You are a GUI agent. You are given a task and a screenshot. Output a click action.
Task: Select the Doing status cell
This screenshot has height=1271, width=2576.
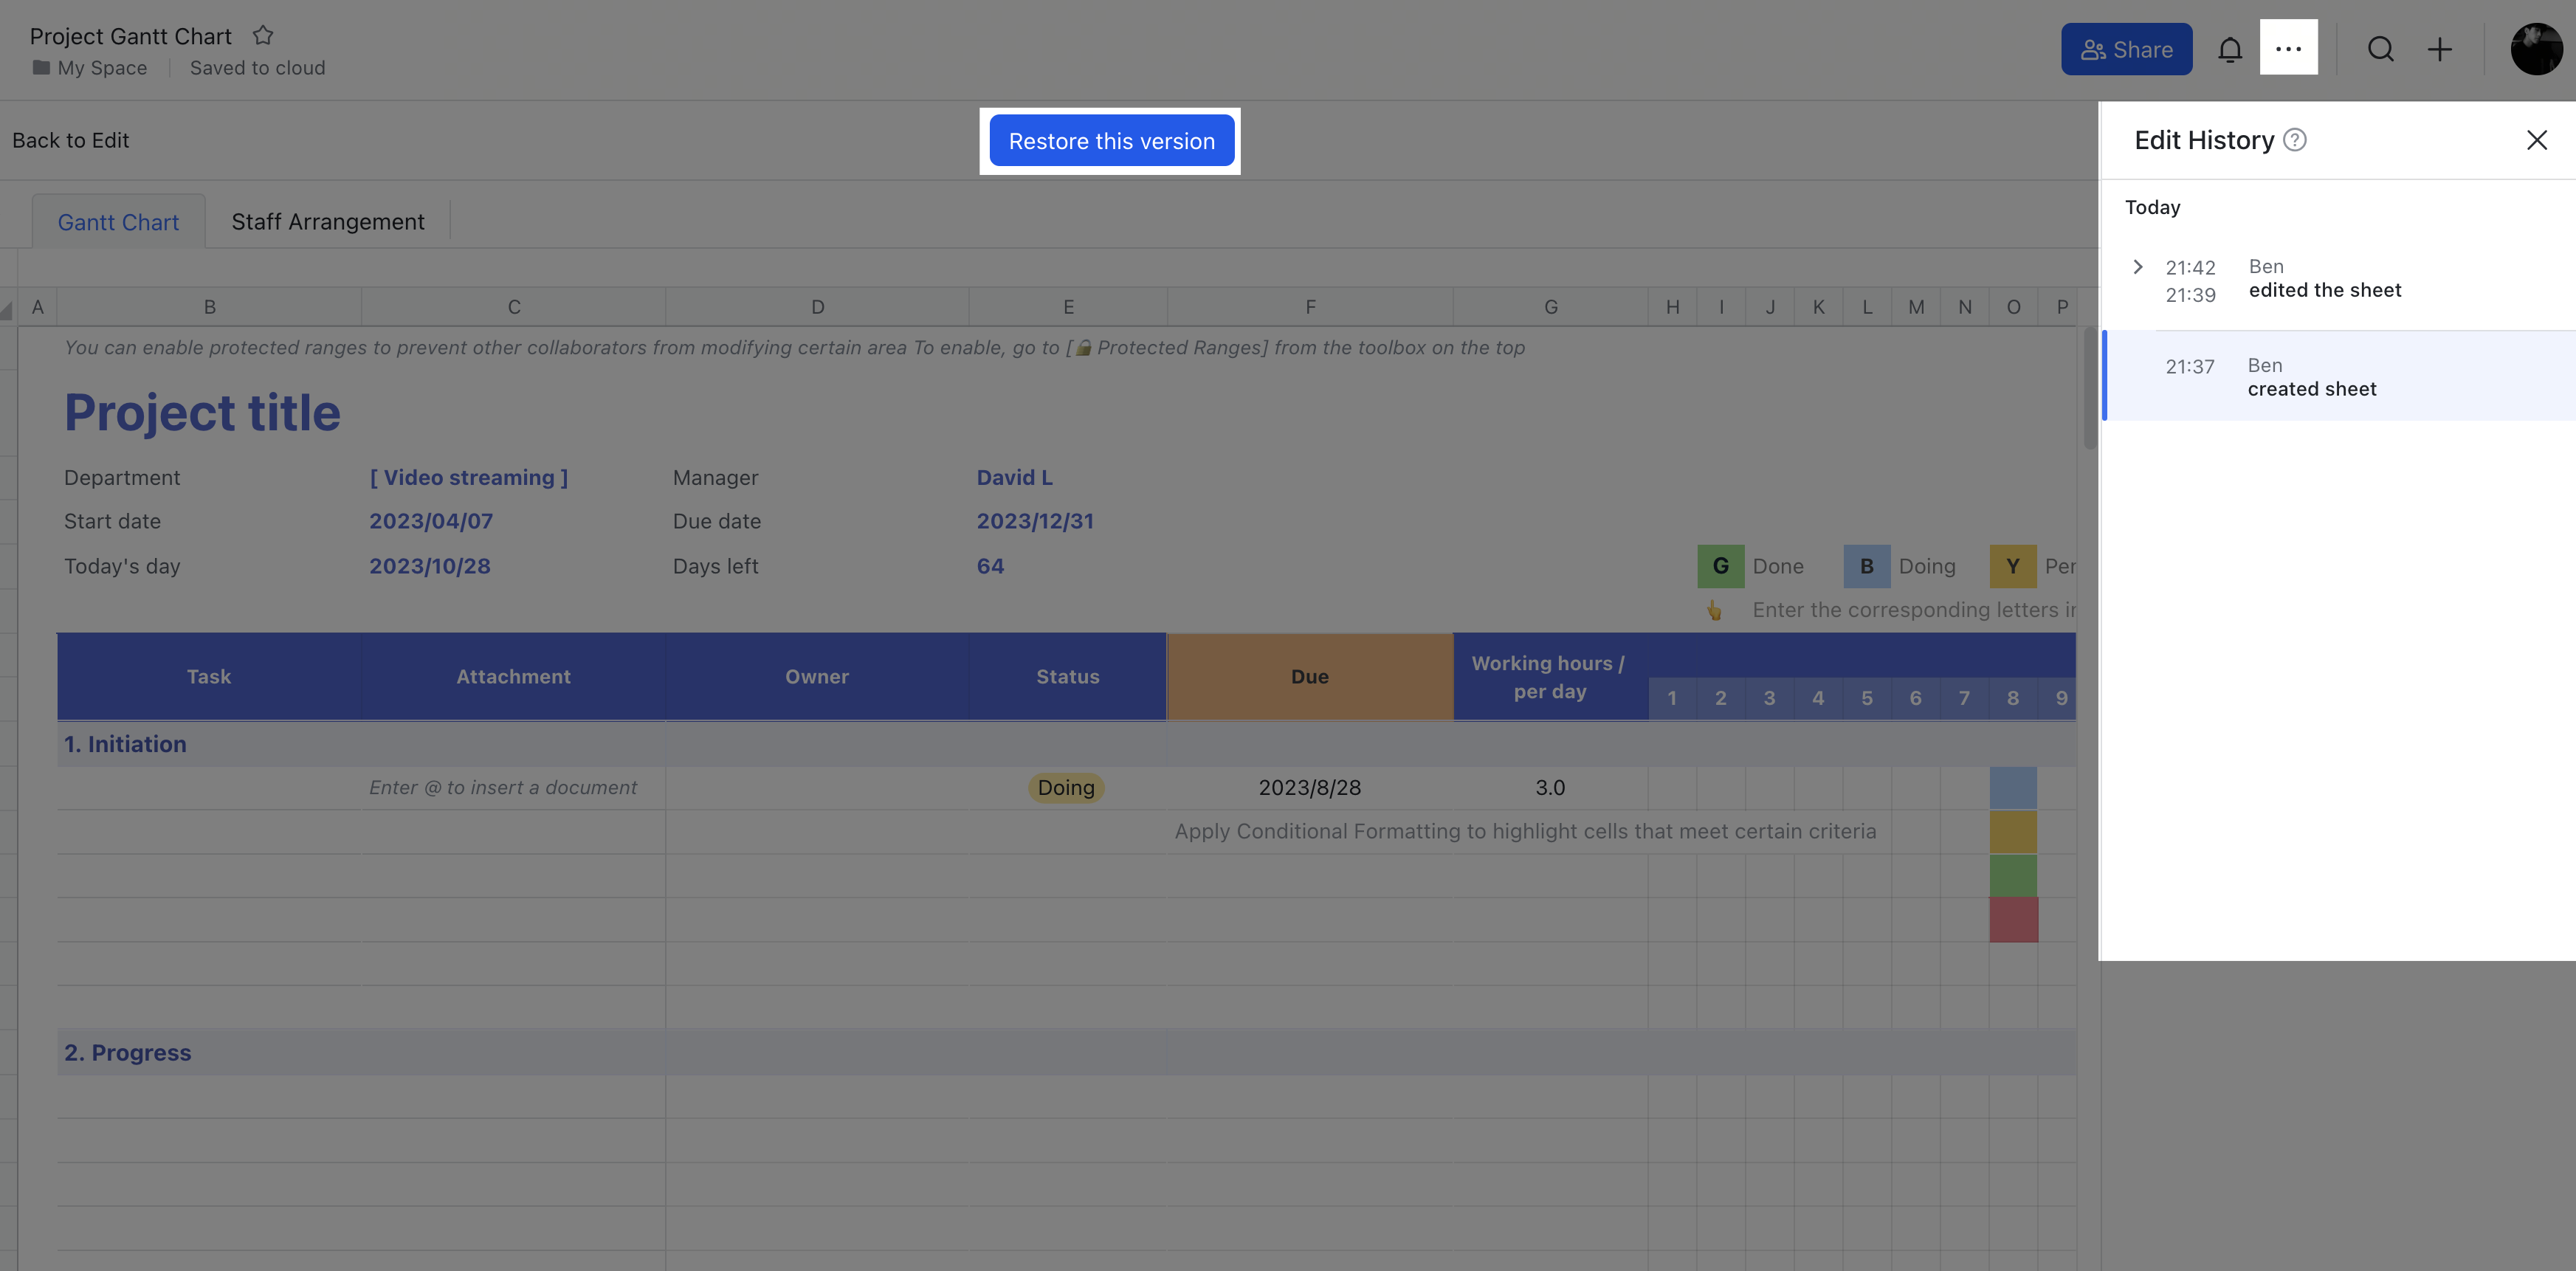tap(1065, 787)
